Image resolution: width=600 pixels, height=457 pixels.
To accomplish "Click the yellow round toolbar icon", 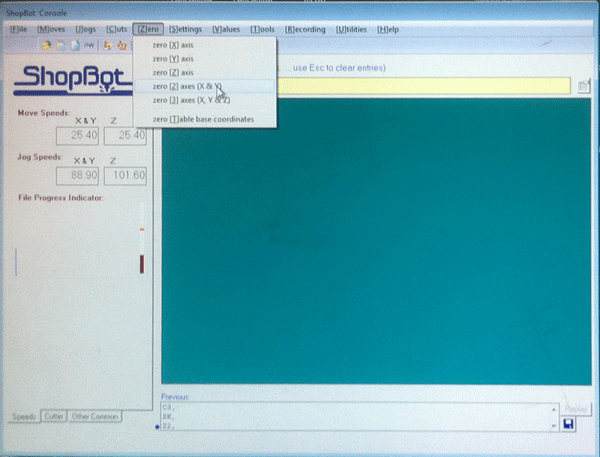I will tap(47, 46).
